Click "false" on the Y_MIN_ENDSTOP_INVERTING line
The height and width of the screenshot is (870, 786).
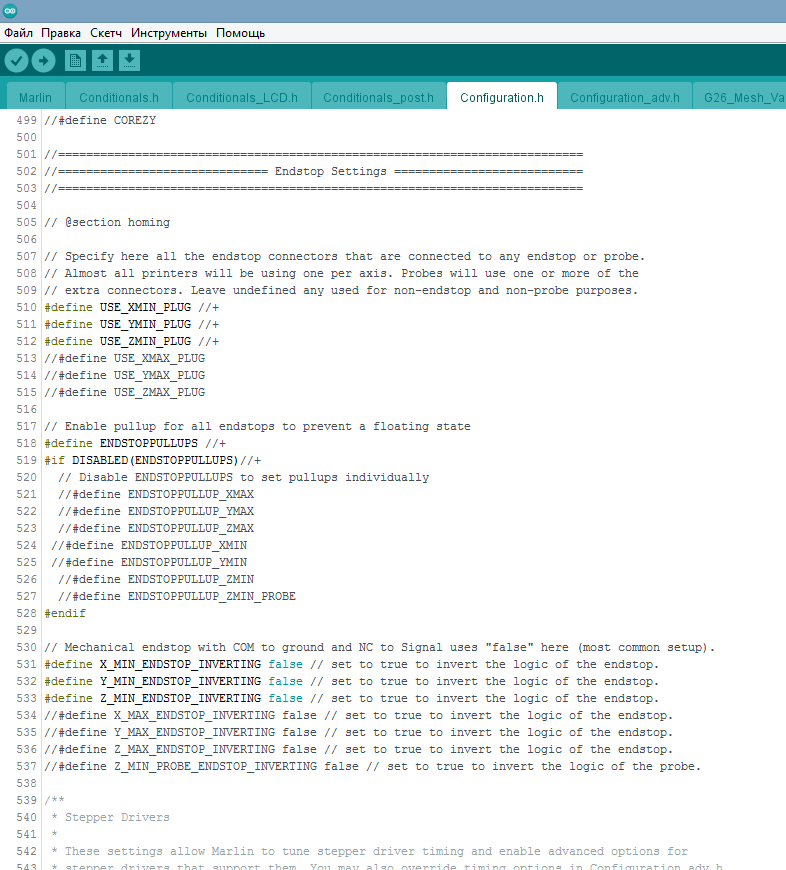pos(286,681)
